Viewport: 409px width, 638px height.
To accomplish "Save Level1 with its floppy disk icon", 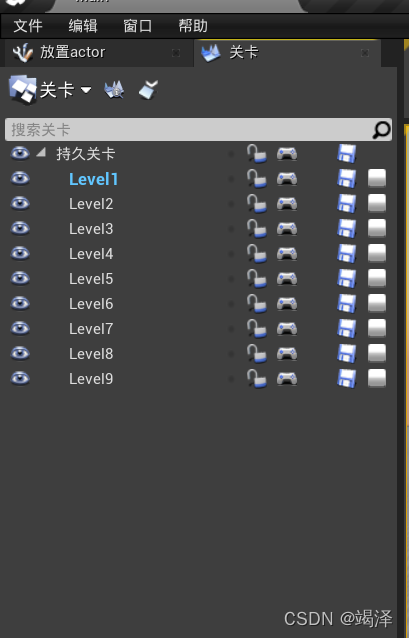I will pos(347,179).
